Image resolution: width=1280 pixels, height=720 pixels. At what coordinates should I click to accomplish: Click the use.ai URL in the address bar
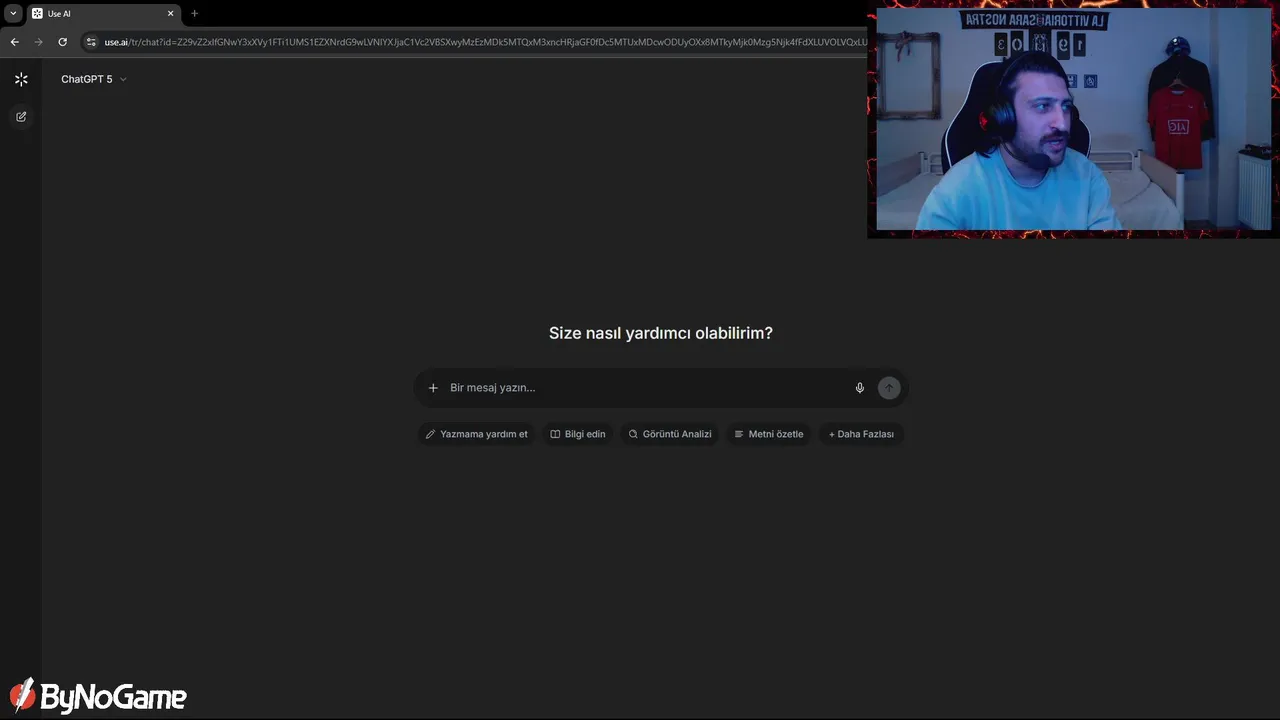coord(484,42)
